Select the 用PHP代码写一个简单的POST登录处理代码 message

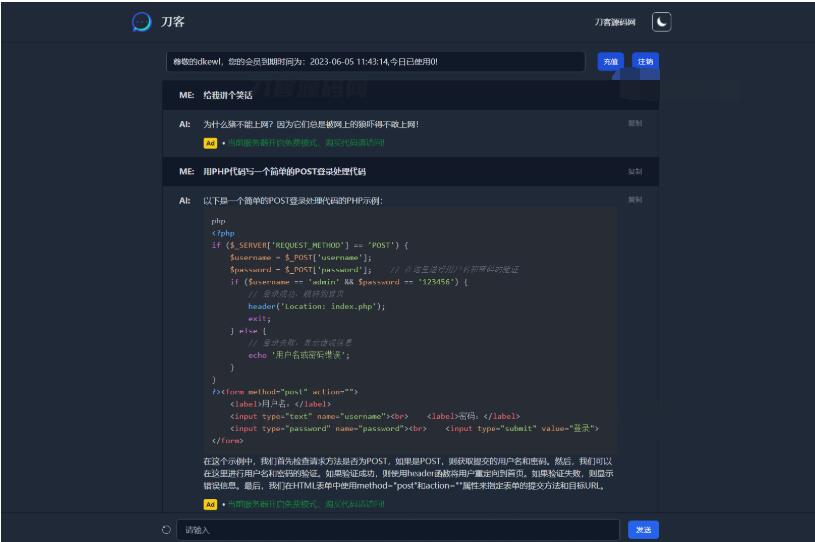[283, 172]
